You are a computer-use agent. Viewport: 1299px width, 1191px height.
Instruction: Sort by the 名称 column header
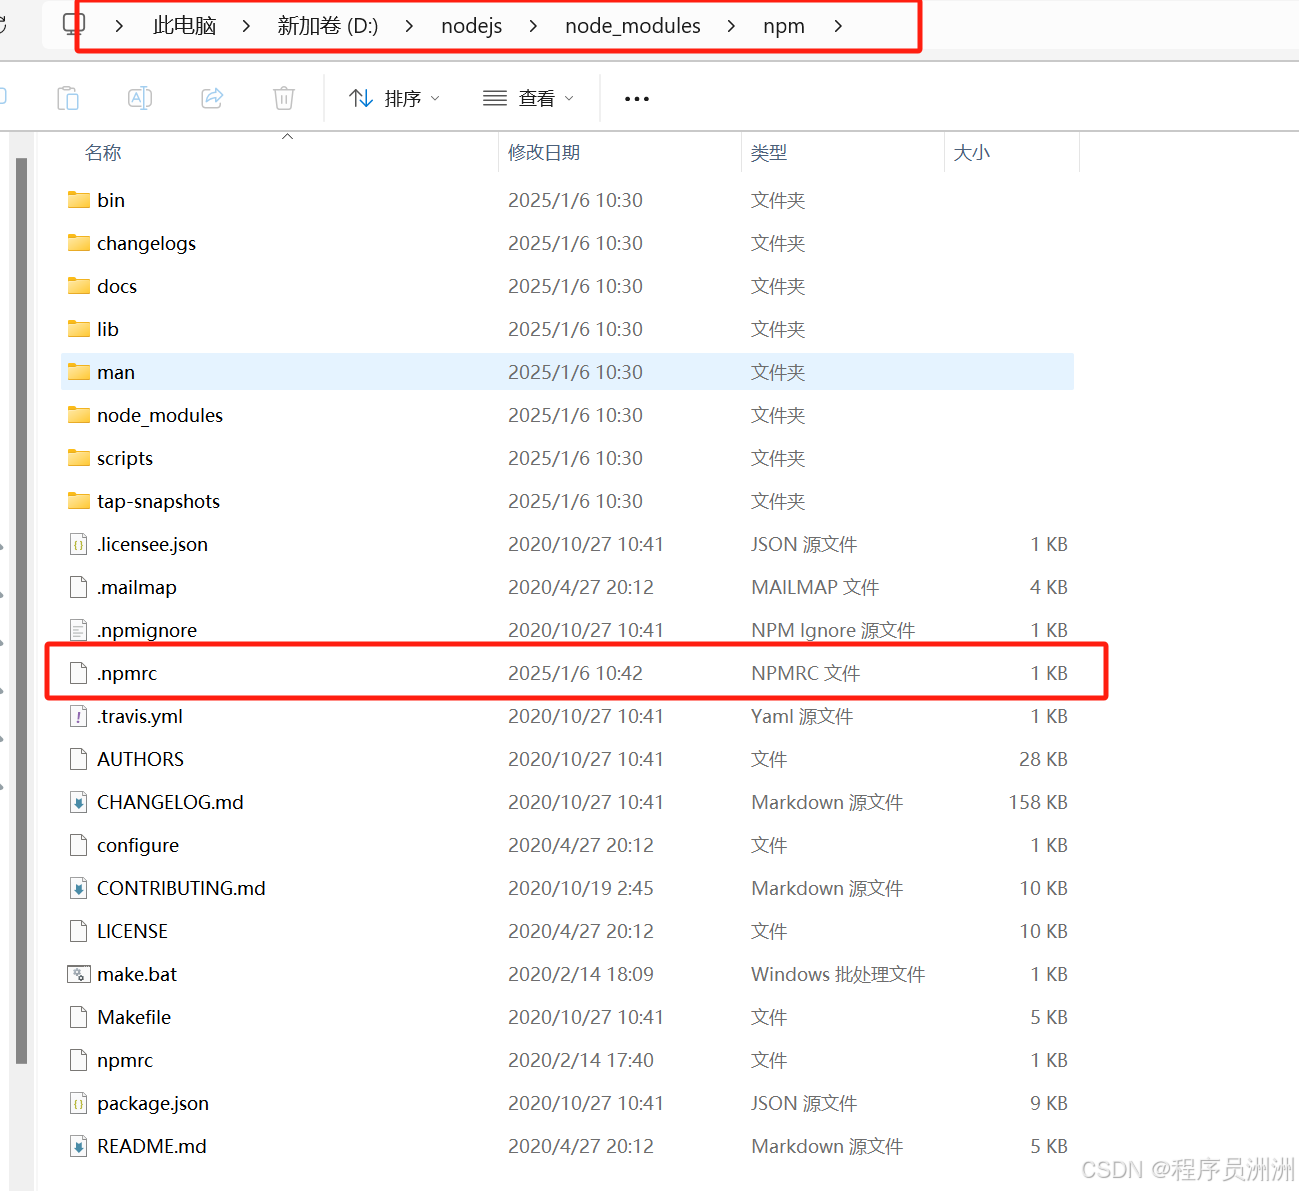coord(103,153)
